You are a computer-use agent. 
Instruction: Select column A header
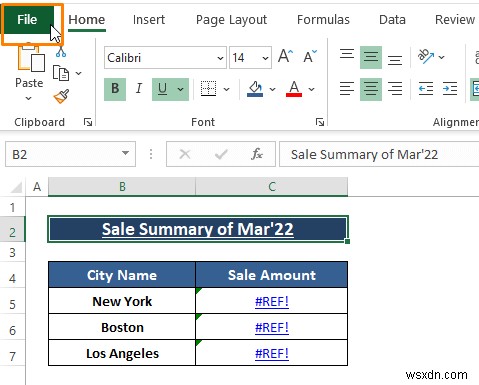37,187
